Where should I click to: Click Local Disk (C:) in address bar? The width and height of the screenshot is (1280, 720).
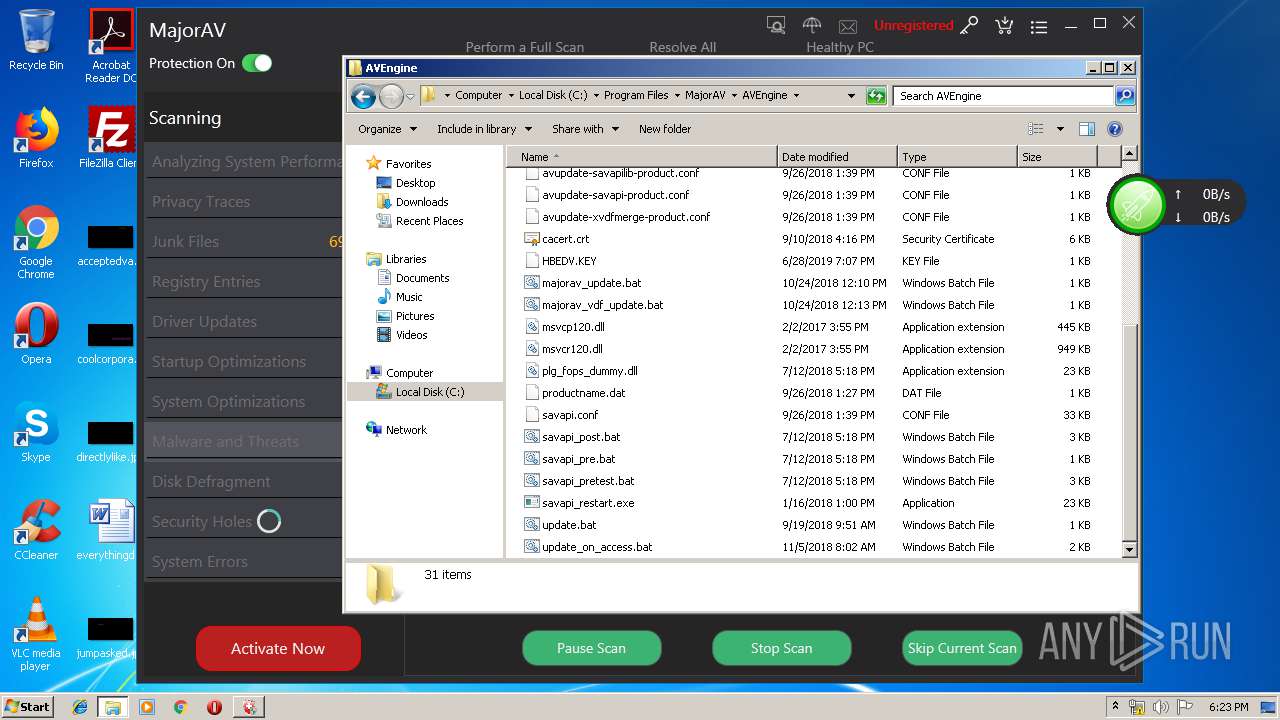[x=553, y=96]
